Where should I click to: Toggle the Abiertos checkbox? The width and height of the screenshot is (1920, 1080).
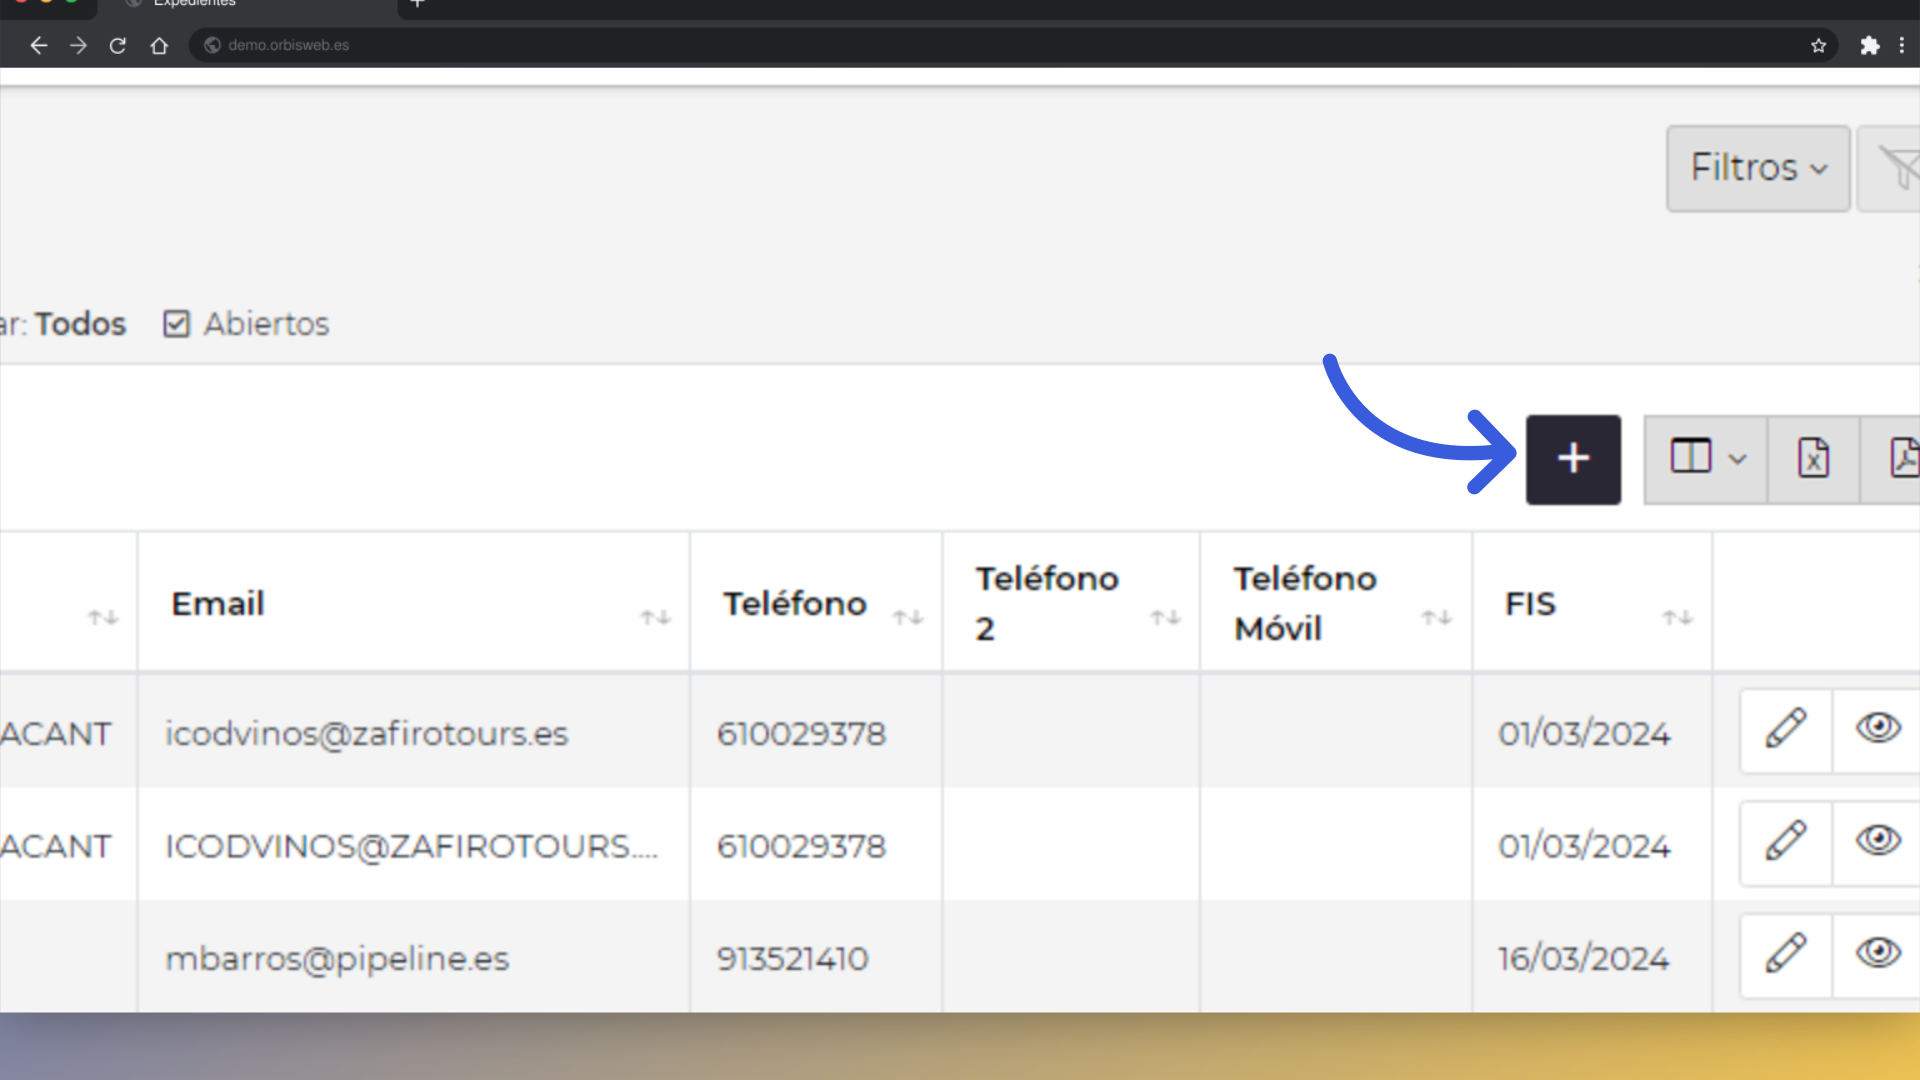pos(177,324)
